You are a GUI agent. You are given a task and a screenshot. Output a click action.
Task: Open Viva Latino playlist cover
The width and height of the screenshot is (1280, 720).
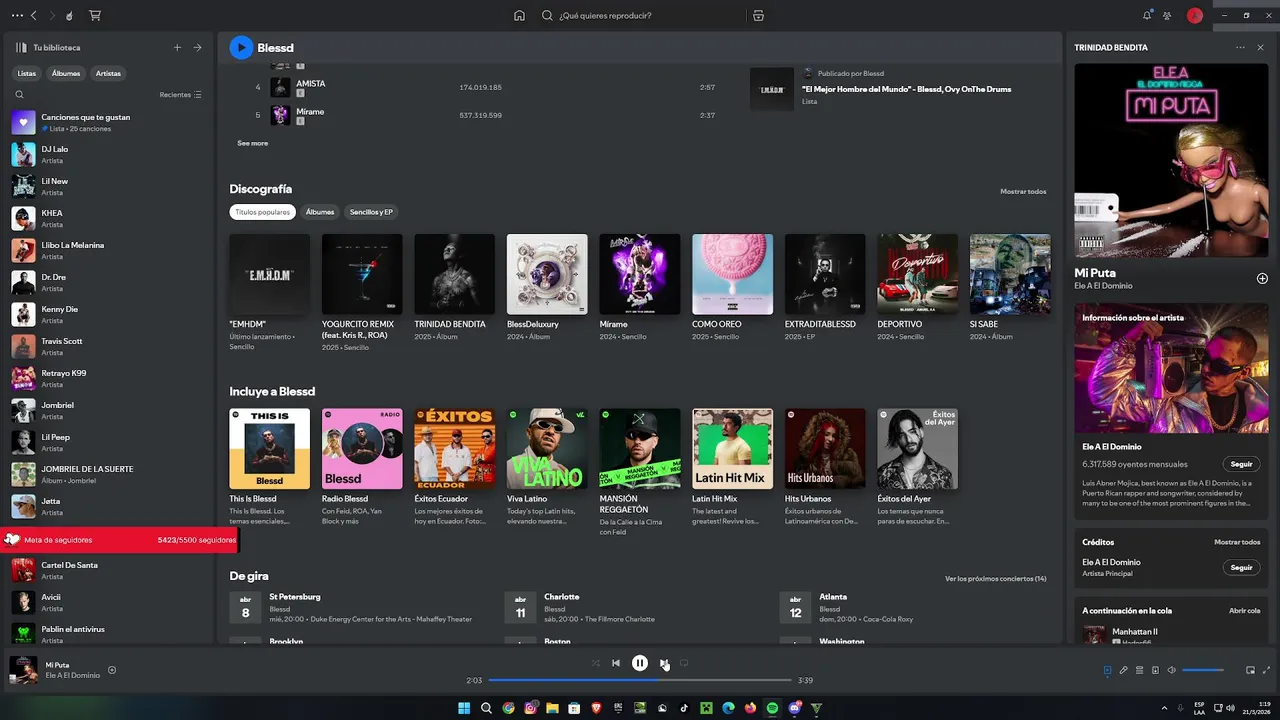pyautogui.click(x=547, y=448)
